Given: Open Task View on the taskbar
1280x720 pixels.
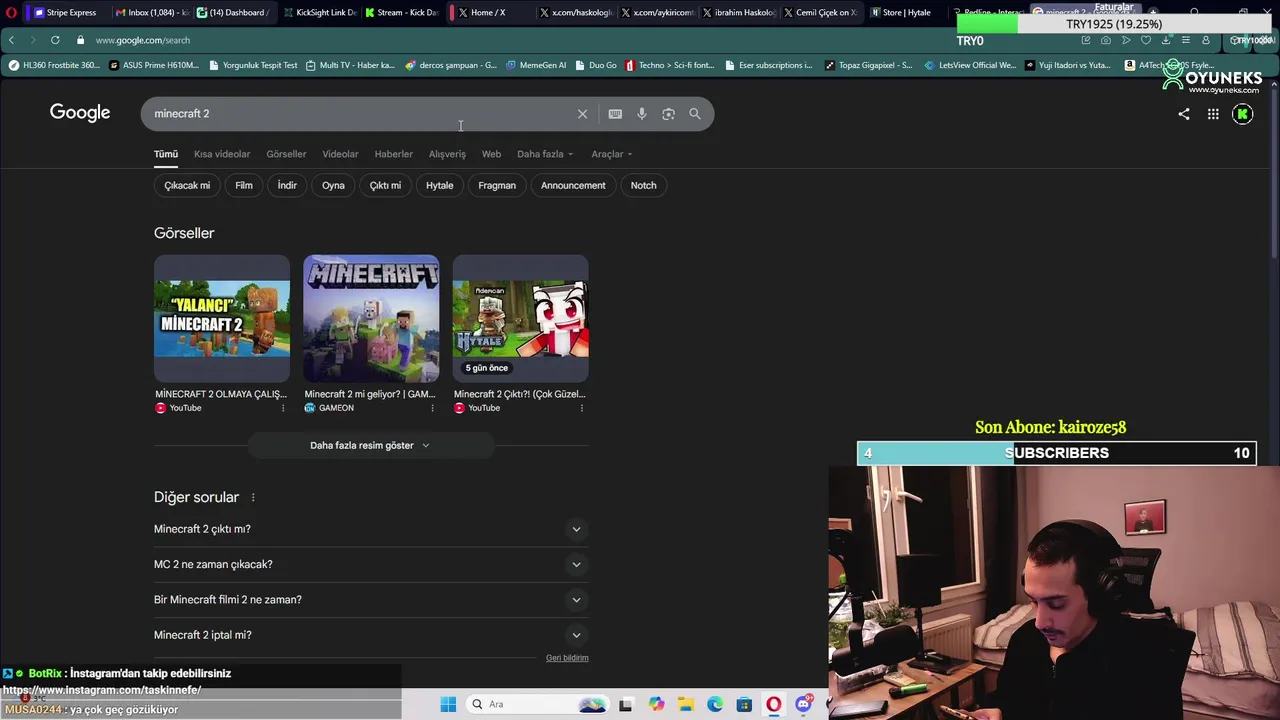Looking at the screenshot, I should [625, 704].
